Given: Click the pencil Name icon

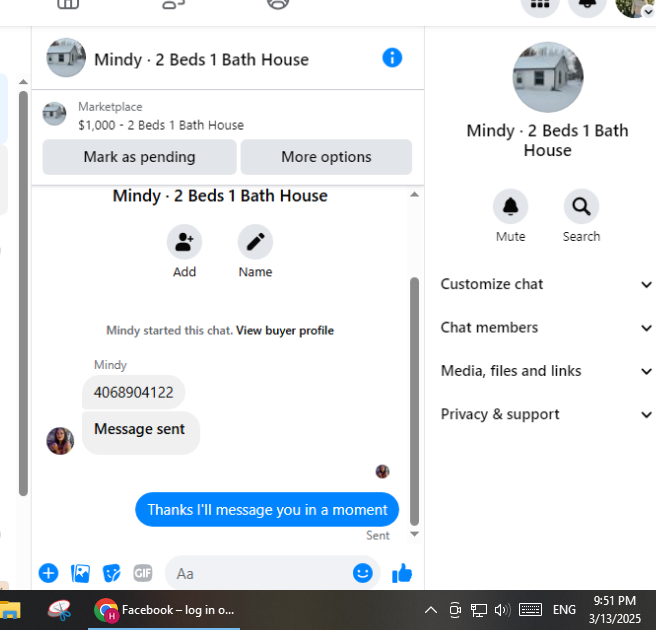Looking at the screenshot, I should coord(255,242).
